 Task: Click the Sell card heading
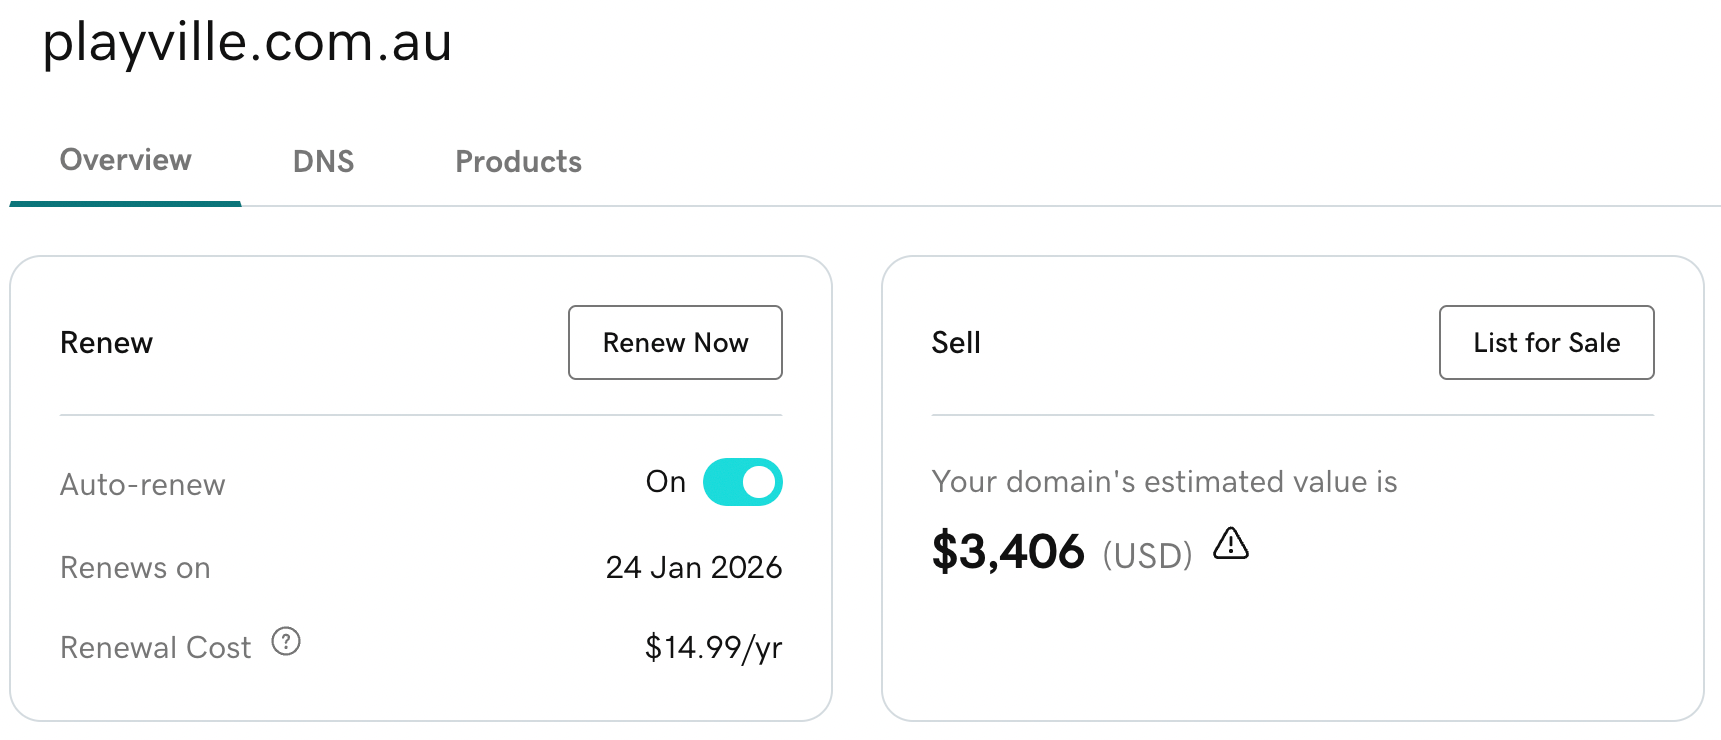955,343
